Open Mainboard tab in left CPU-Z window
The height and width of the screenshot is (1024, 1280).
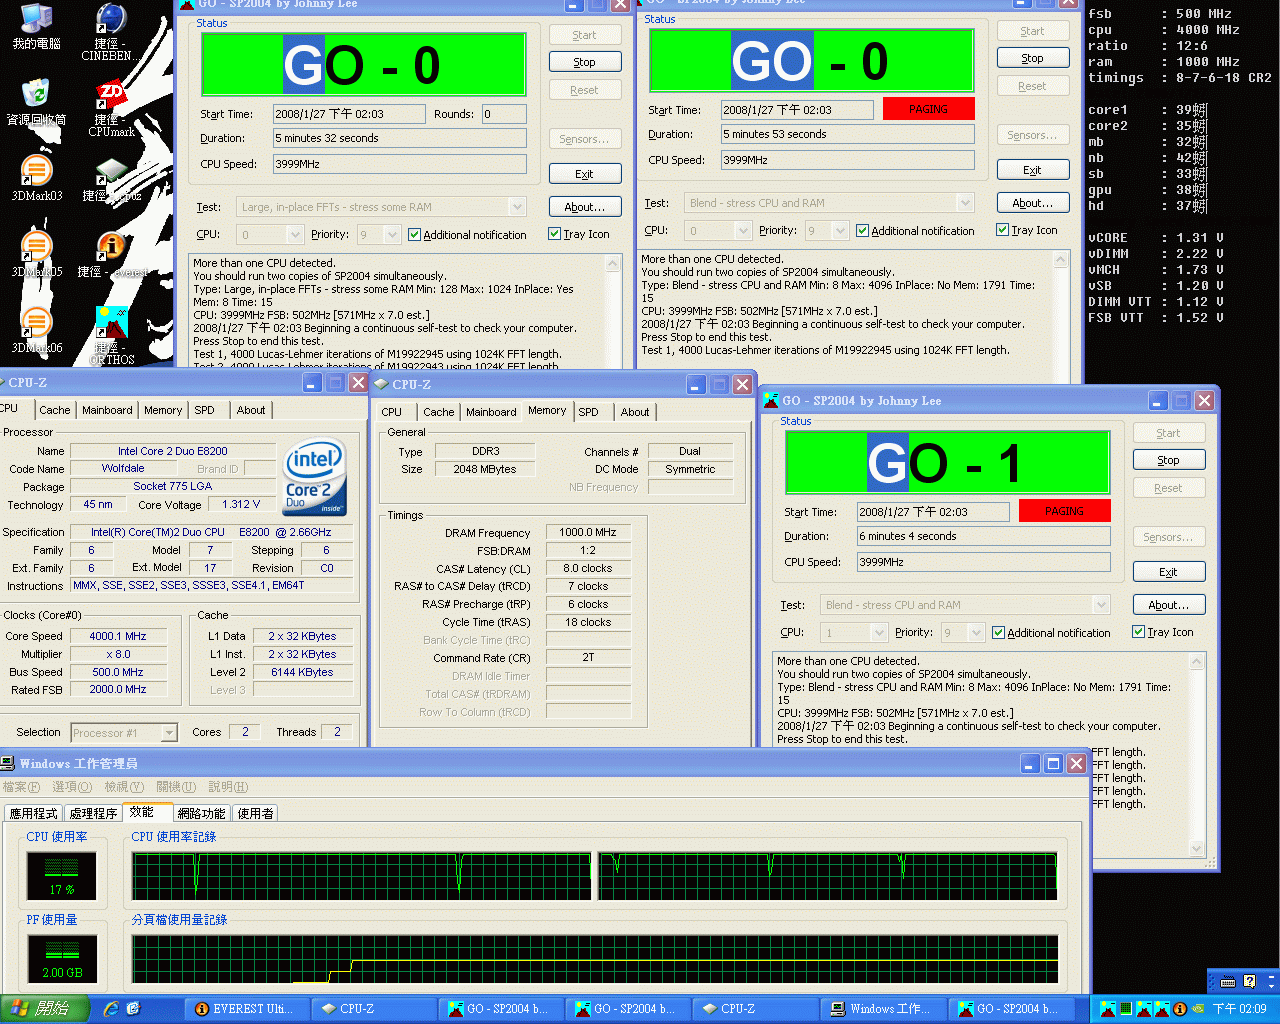tap(107, 410)
